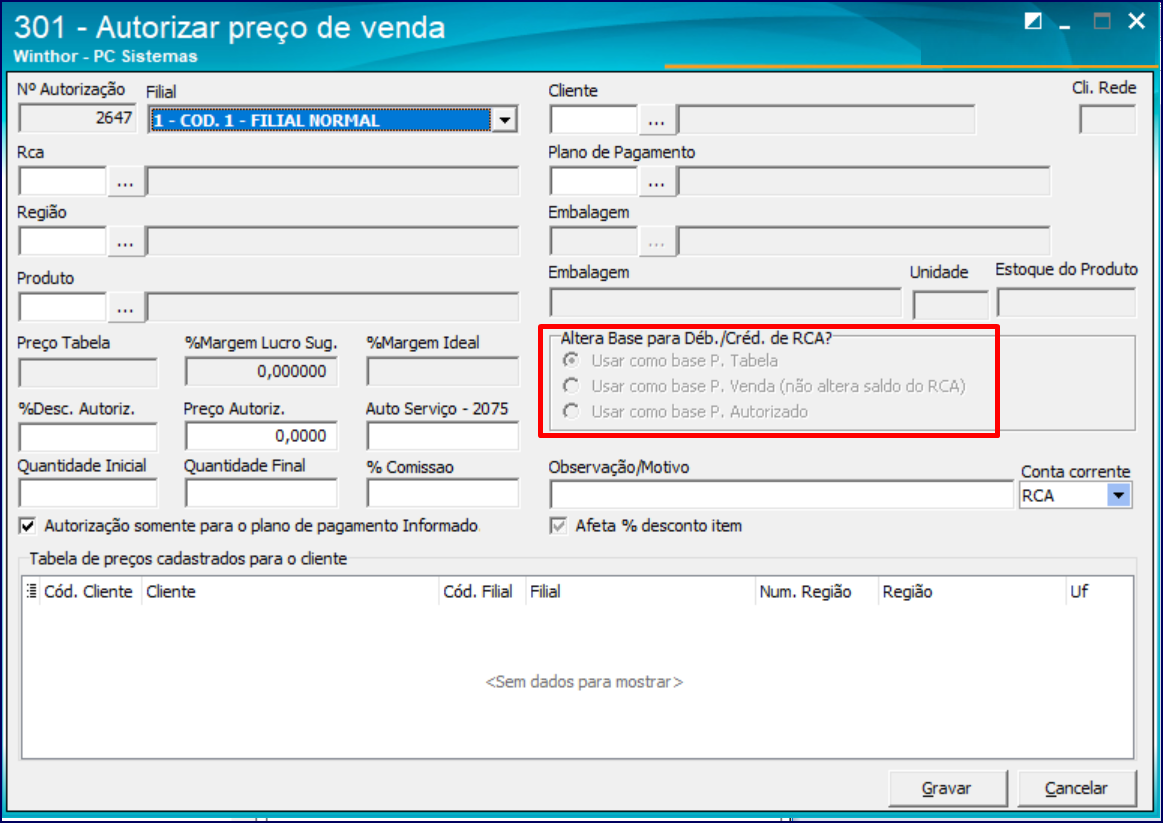The image size is (1163, 823).
Task: Click the Produto code input field
Action: 62,307
